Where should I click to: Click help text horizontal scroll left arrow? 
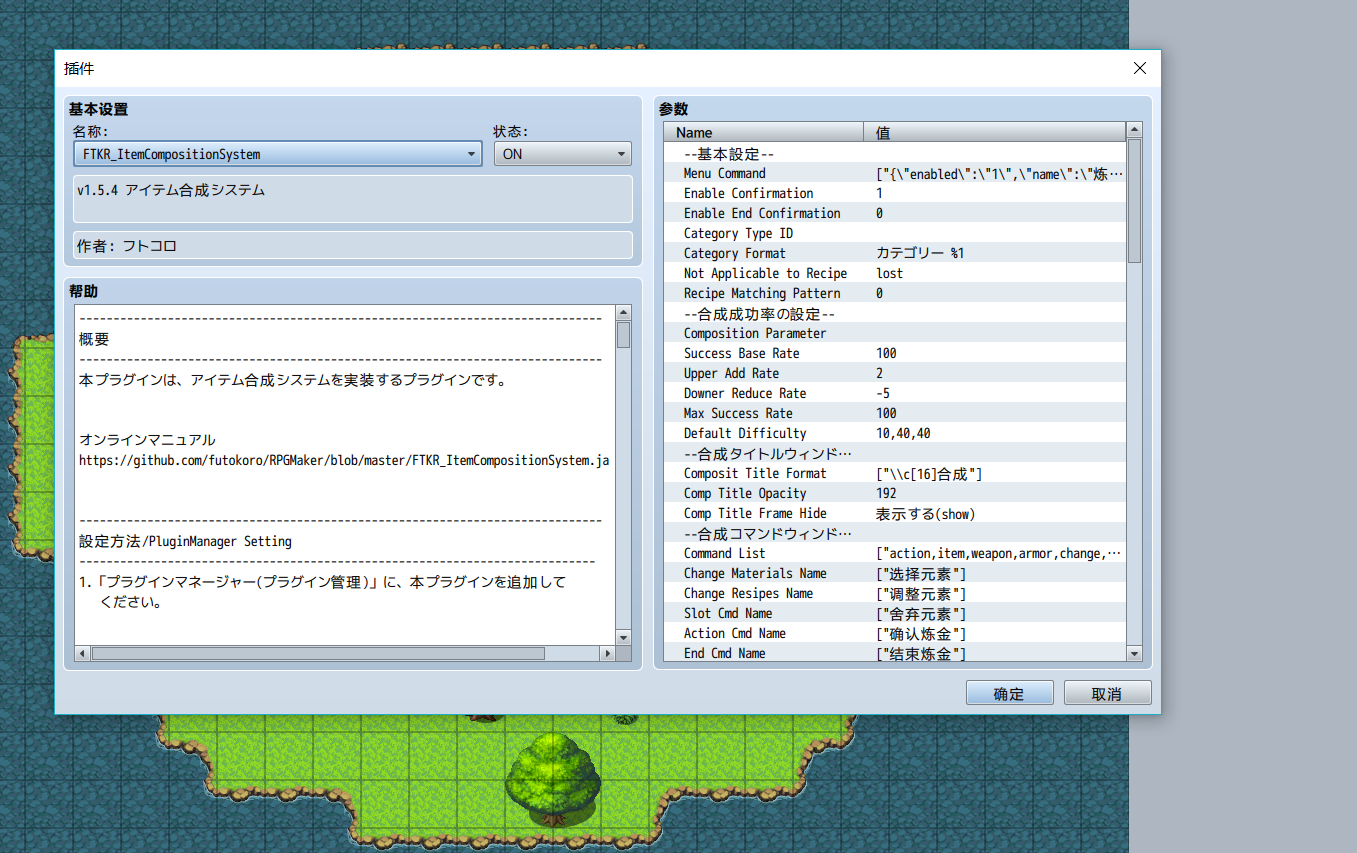click(x=84, y=653)
